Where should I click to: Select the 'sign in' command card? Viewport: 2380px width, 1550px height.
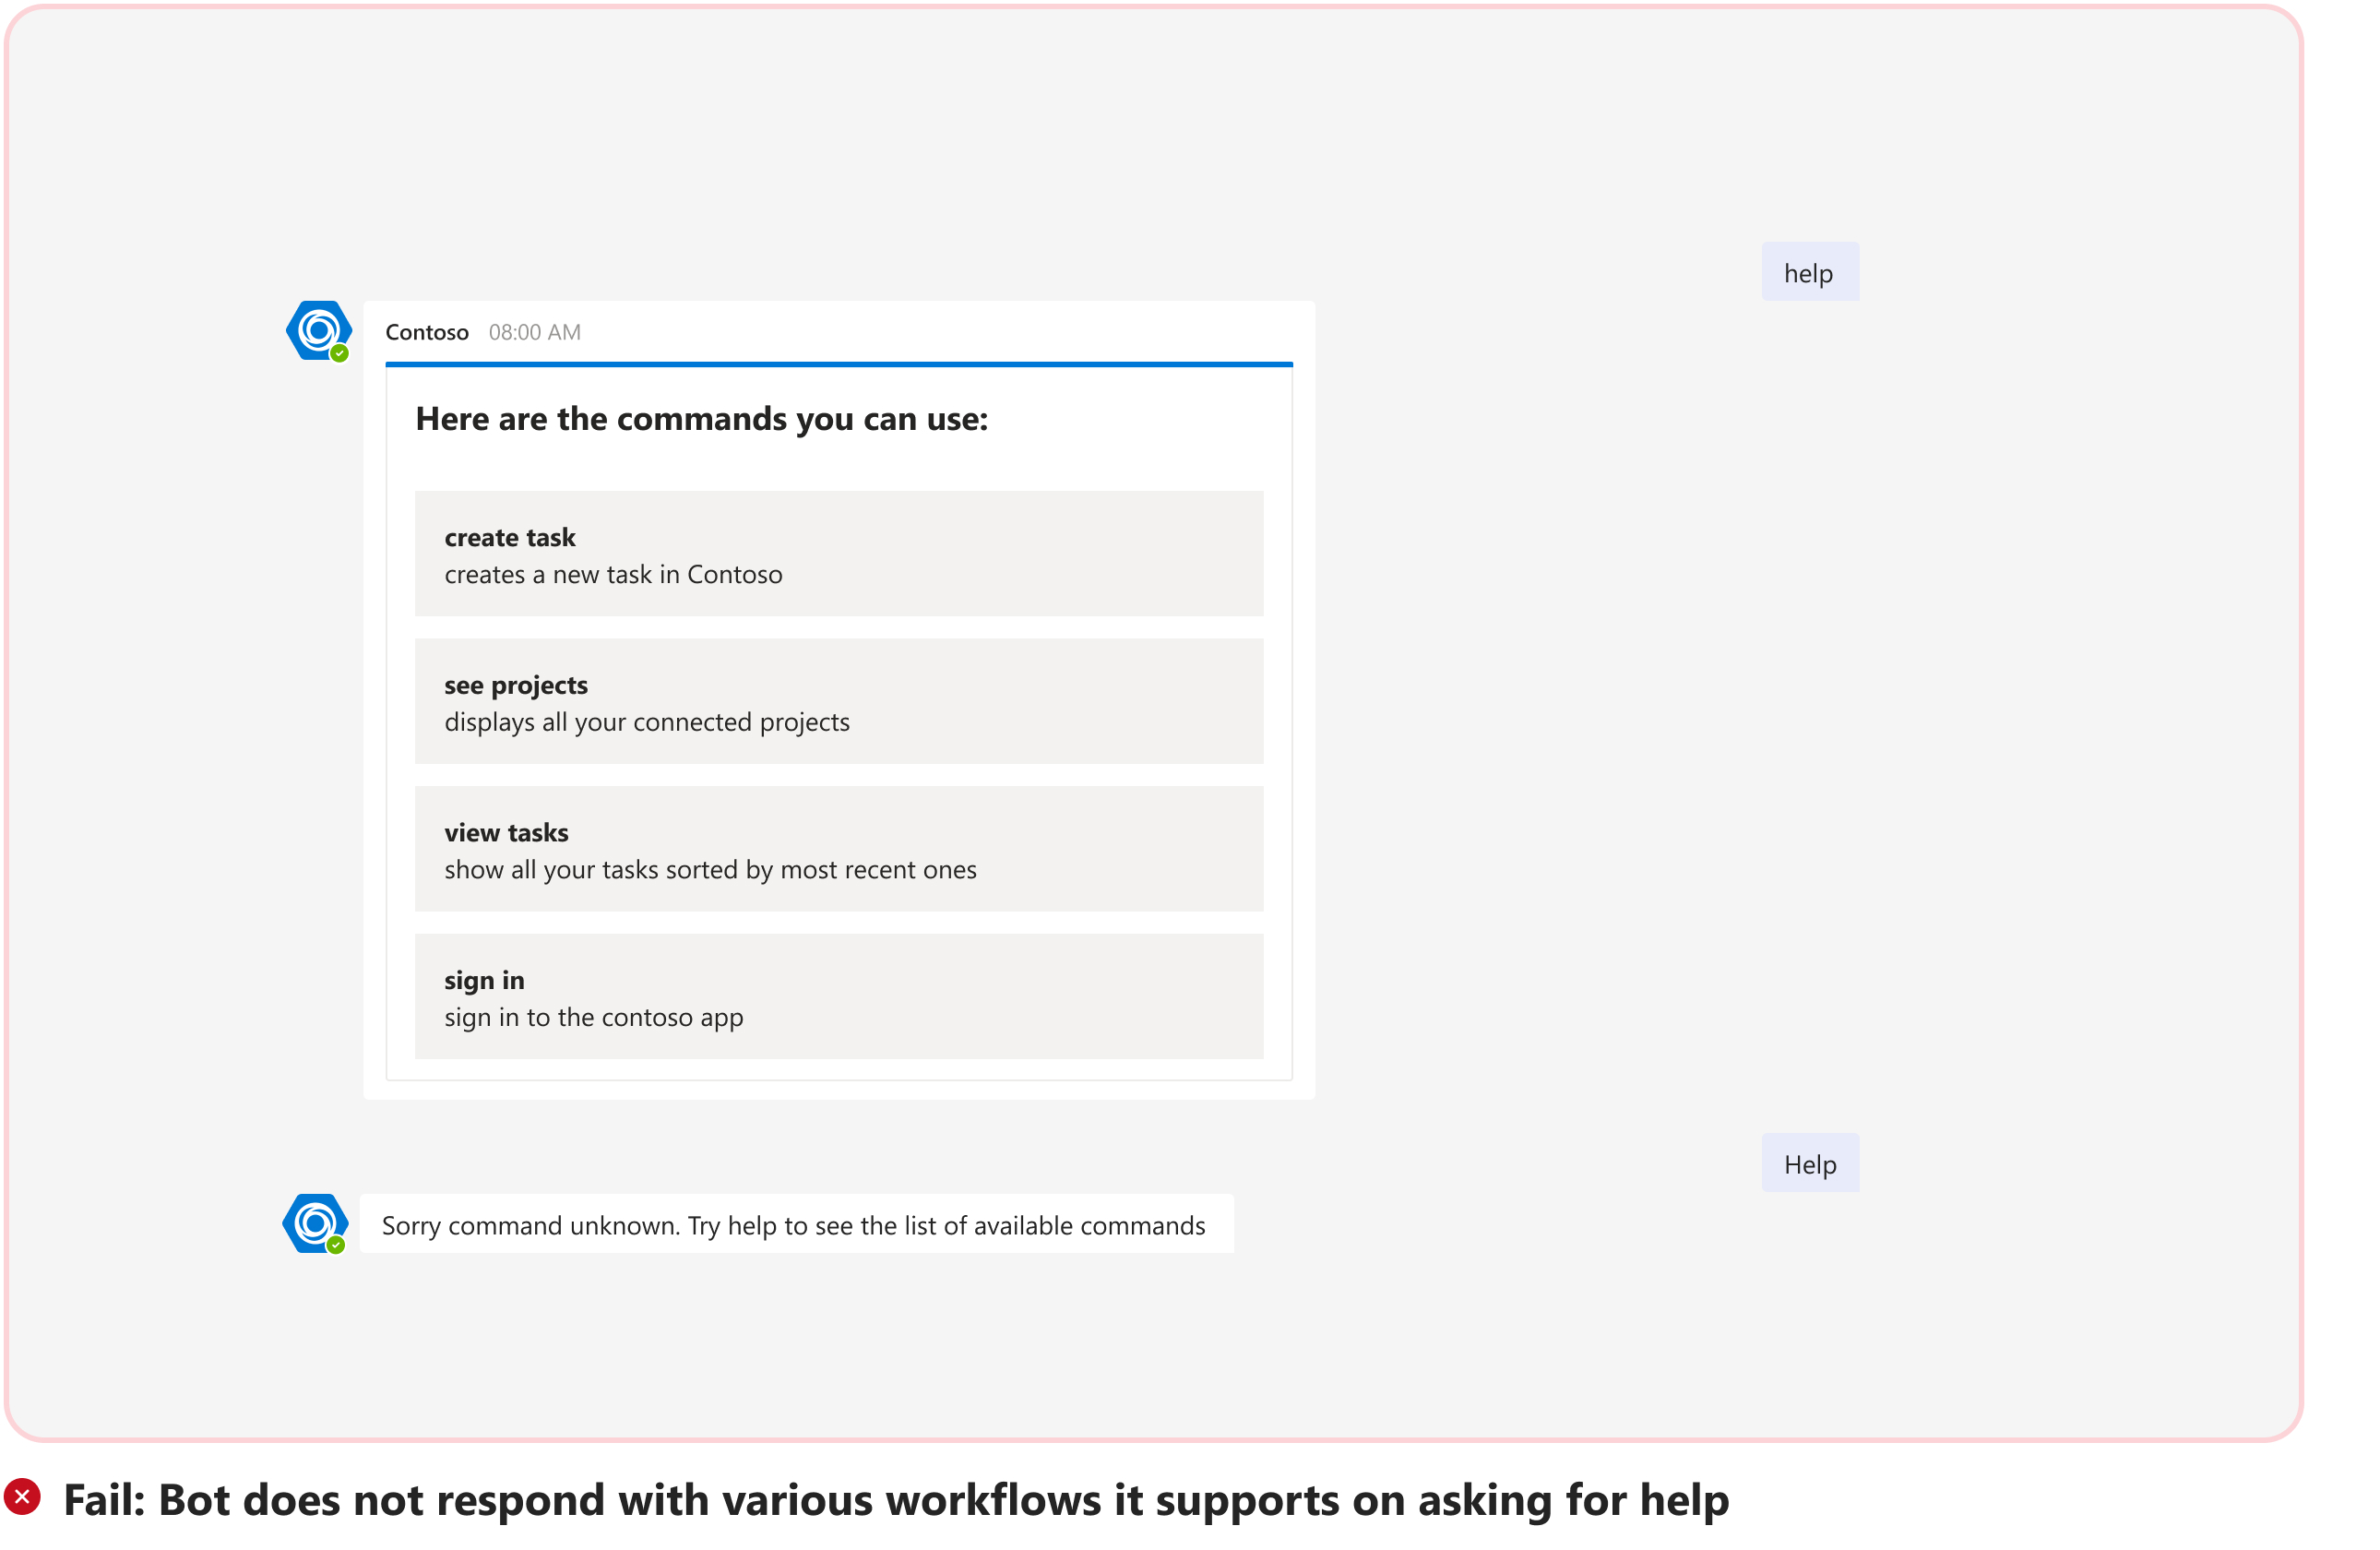point(839,997)
